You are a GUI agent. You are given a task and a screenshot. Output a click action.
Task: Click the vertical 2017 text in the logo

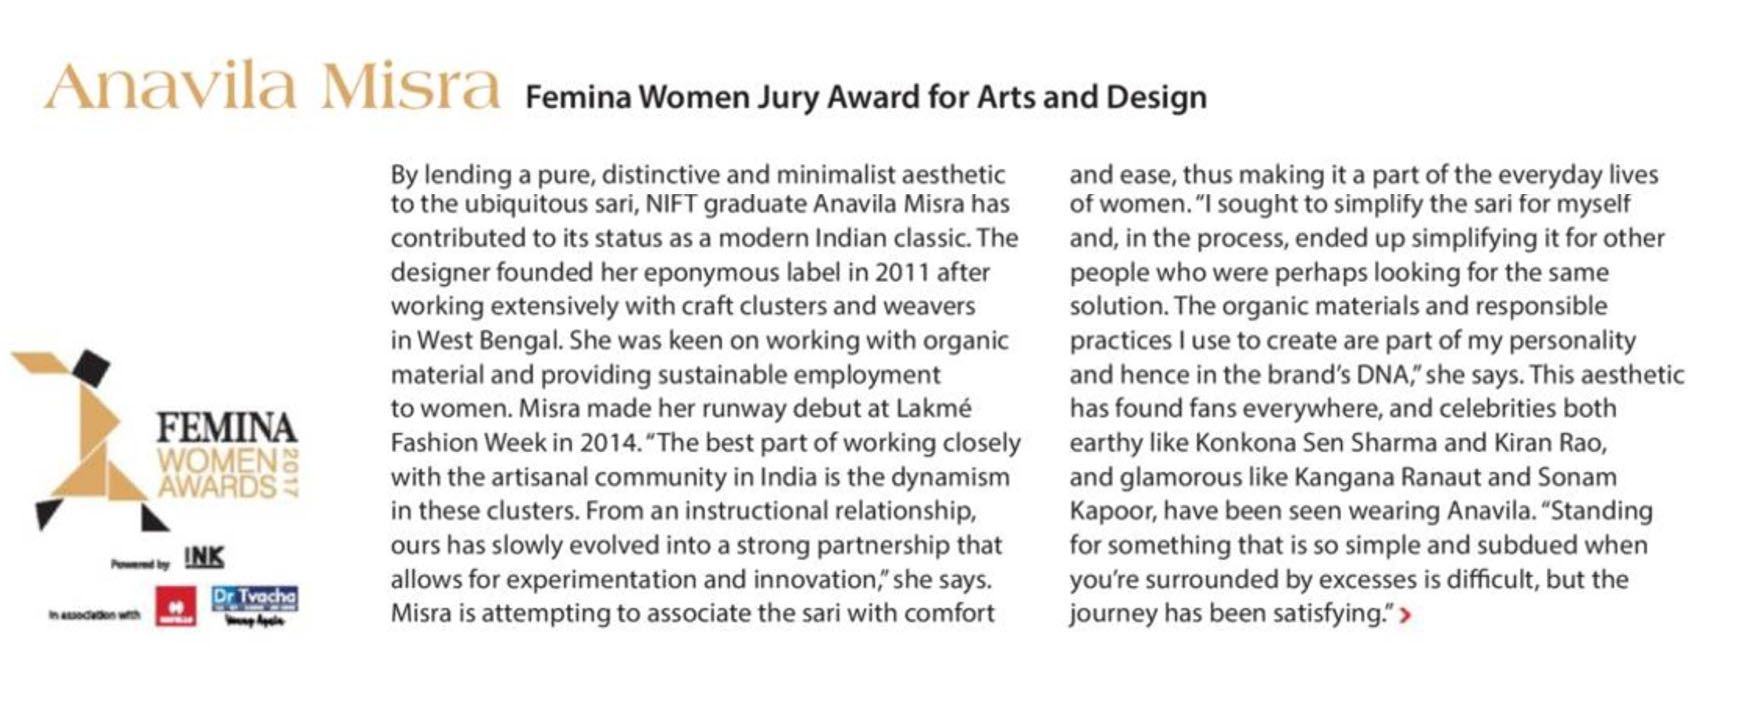click(x=291, y=473)
